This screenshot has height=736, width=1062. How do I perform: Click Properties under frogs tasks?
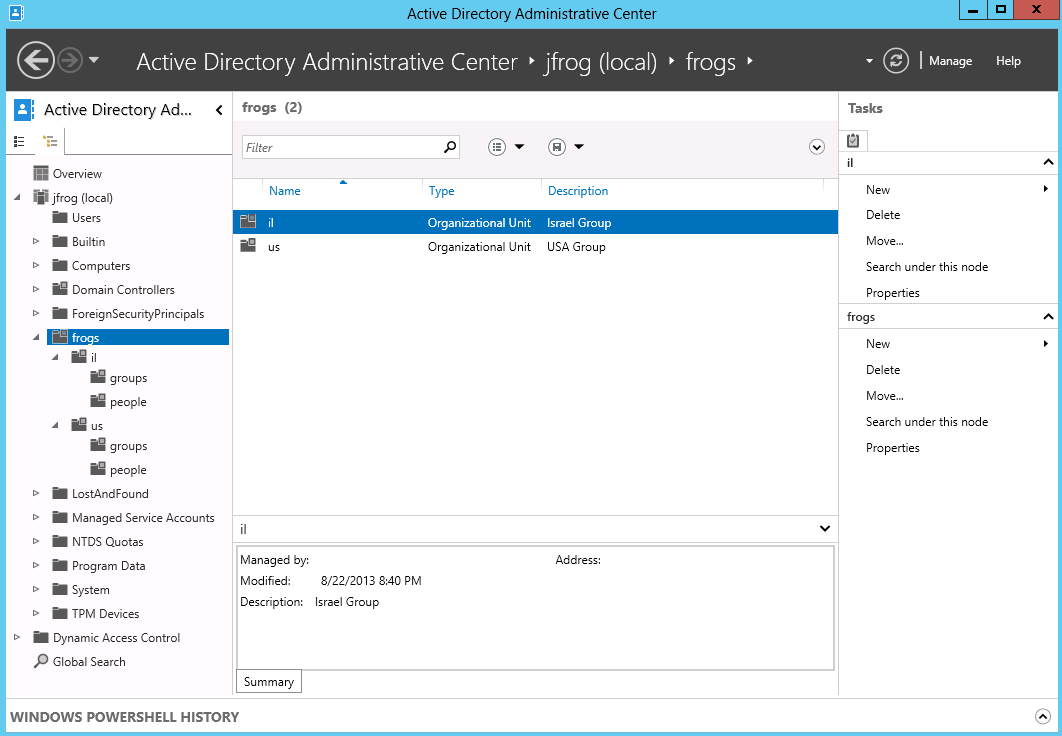(892, 448)
